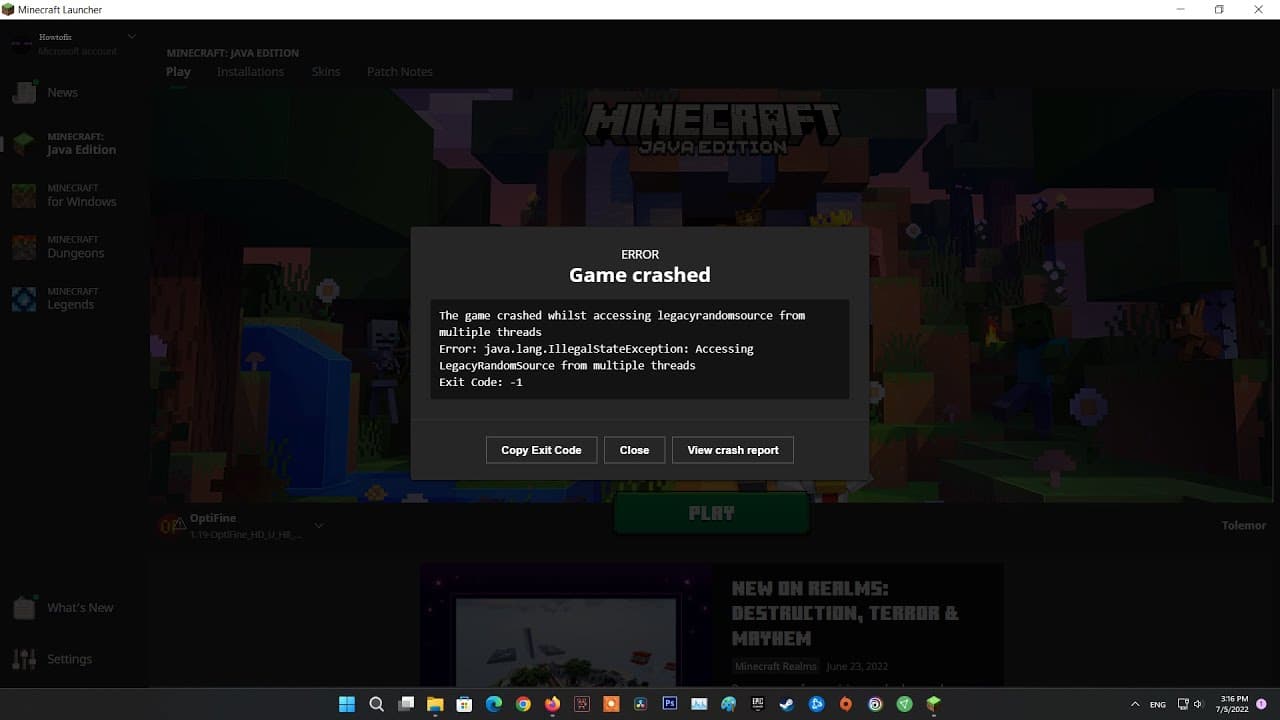Image resolution: width=1280 pixels, height=720 pixels.
Task: Click the ENG language indicator
Action: point(1158,704)
